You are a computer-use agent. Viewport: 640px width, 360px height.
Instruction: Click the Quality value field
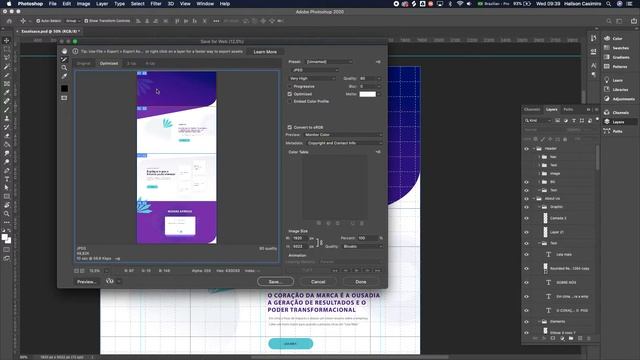[x=369, y=78]
